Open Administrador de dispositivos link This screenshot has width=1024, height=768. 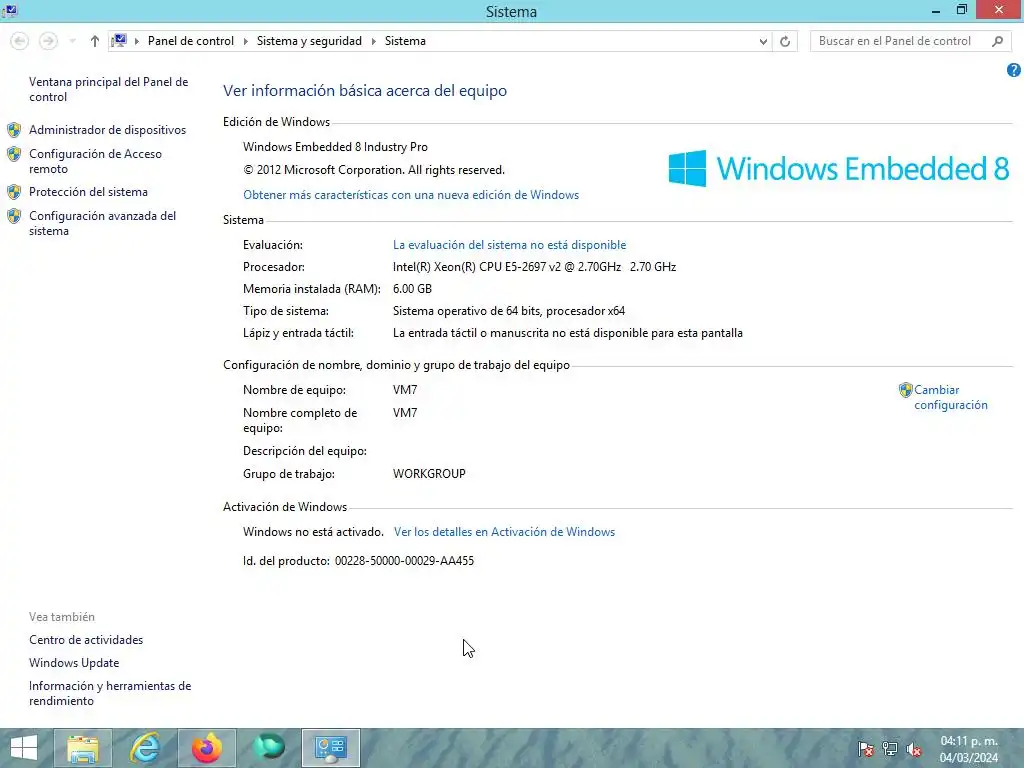107,130
